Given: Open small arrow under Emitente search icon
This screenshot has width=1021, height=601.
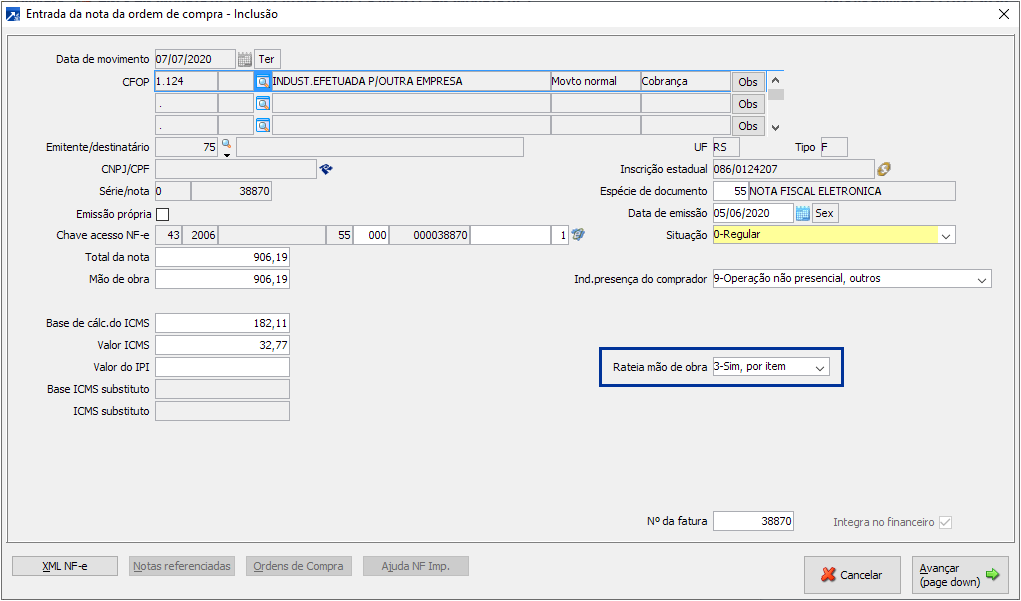Looking at the screenshot, I should [x=227, y=155].
